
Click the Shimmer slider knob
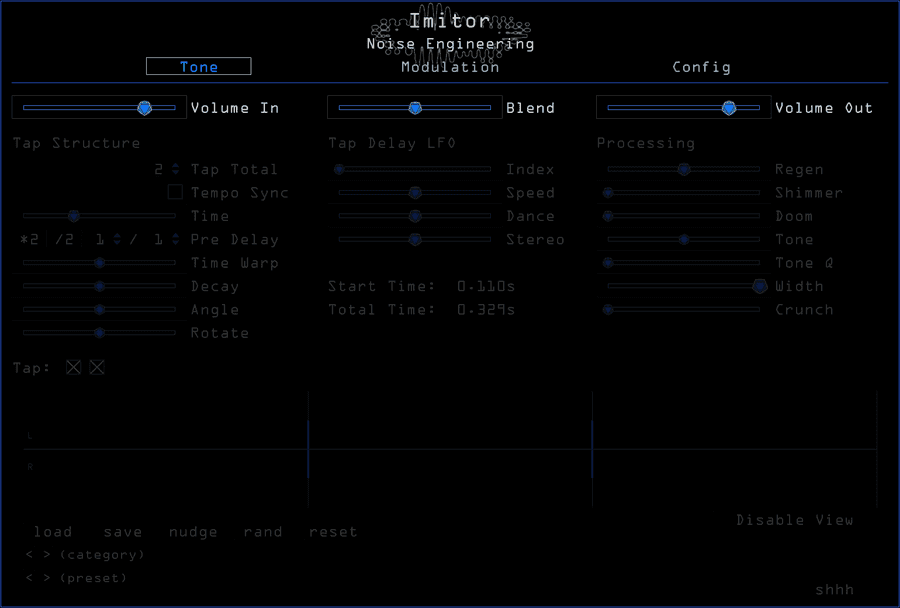pyautogui.click(x=608, y=192)
